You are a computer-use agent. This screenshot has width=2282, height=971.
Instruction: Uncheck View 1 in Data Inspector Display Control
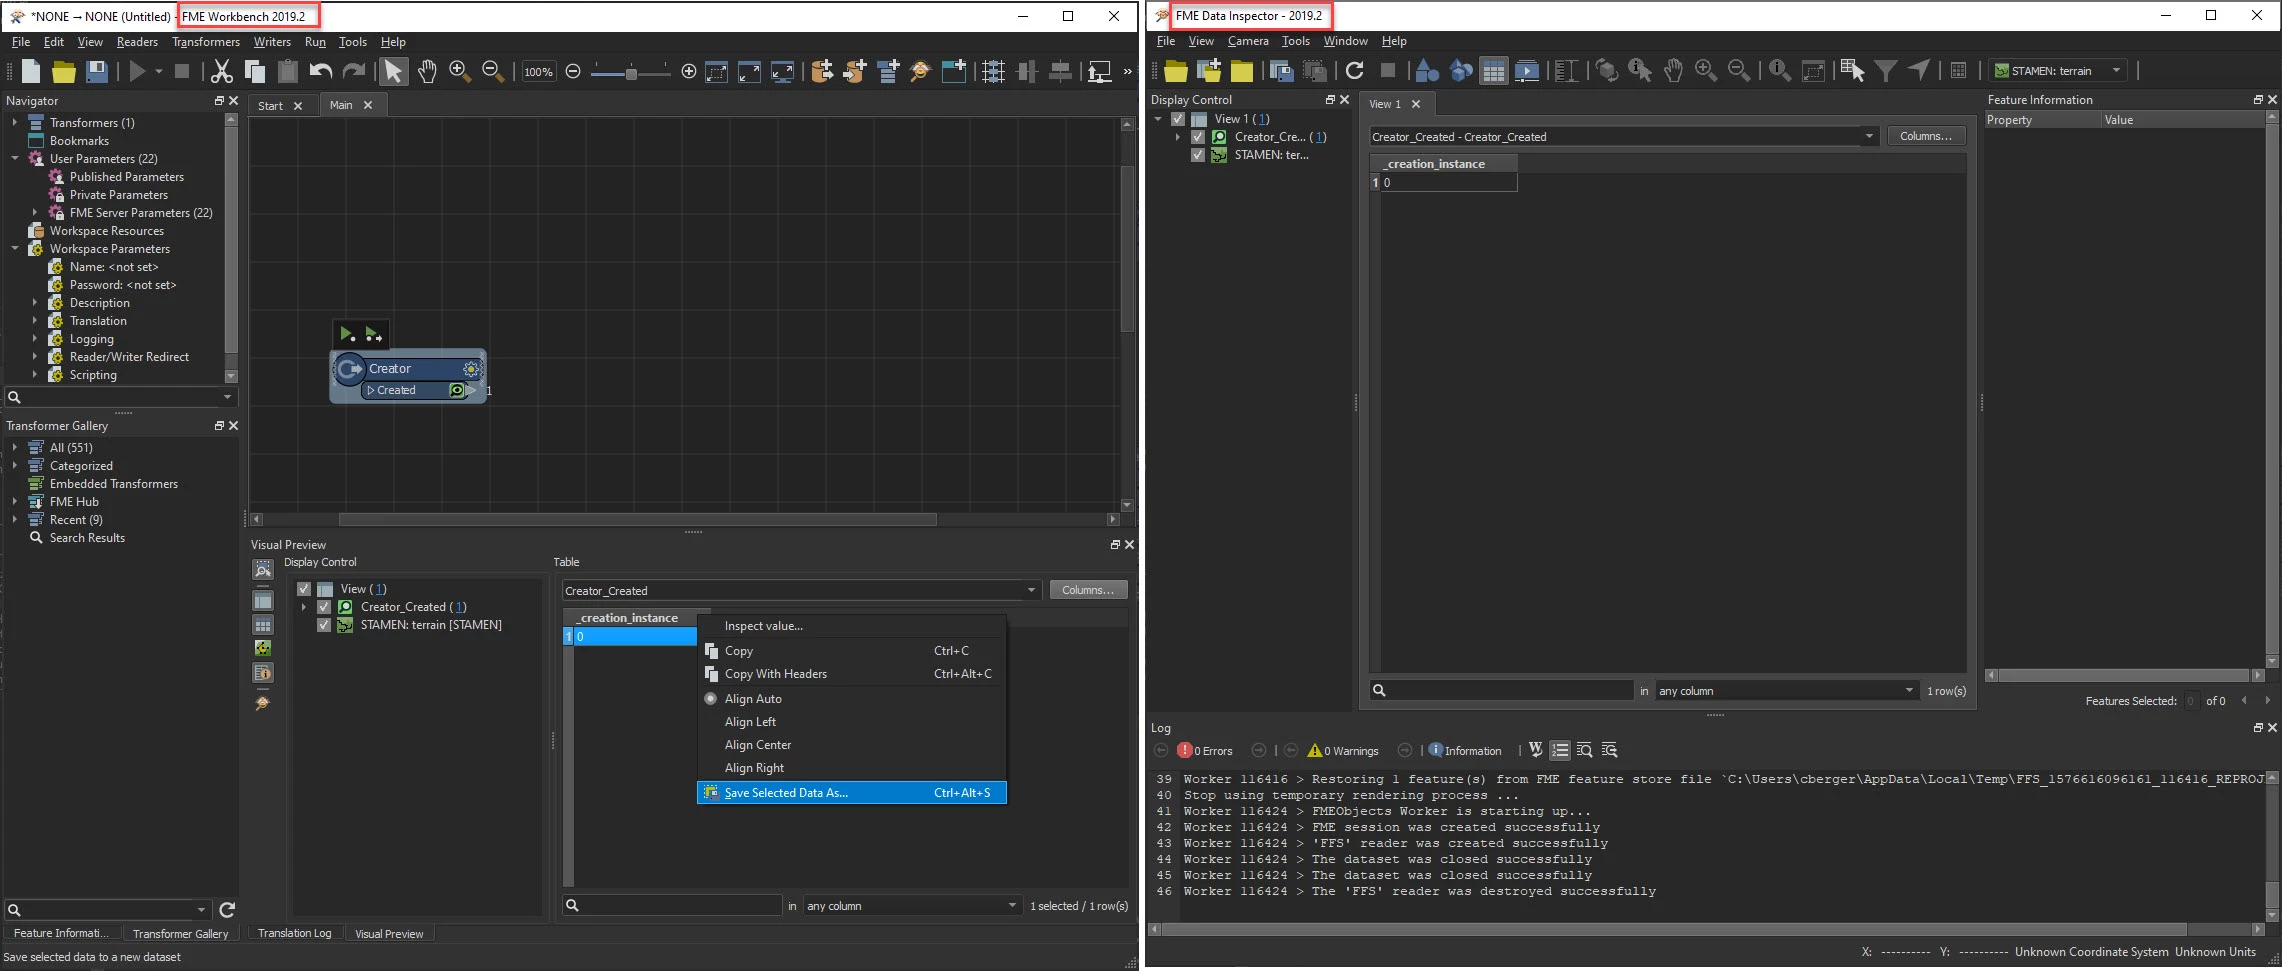1178,119
